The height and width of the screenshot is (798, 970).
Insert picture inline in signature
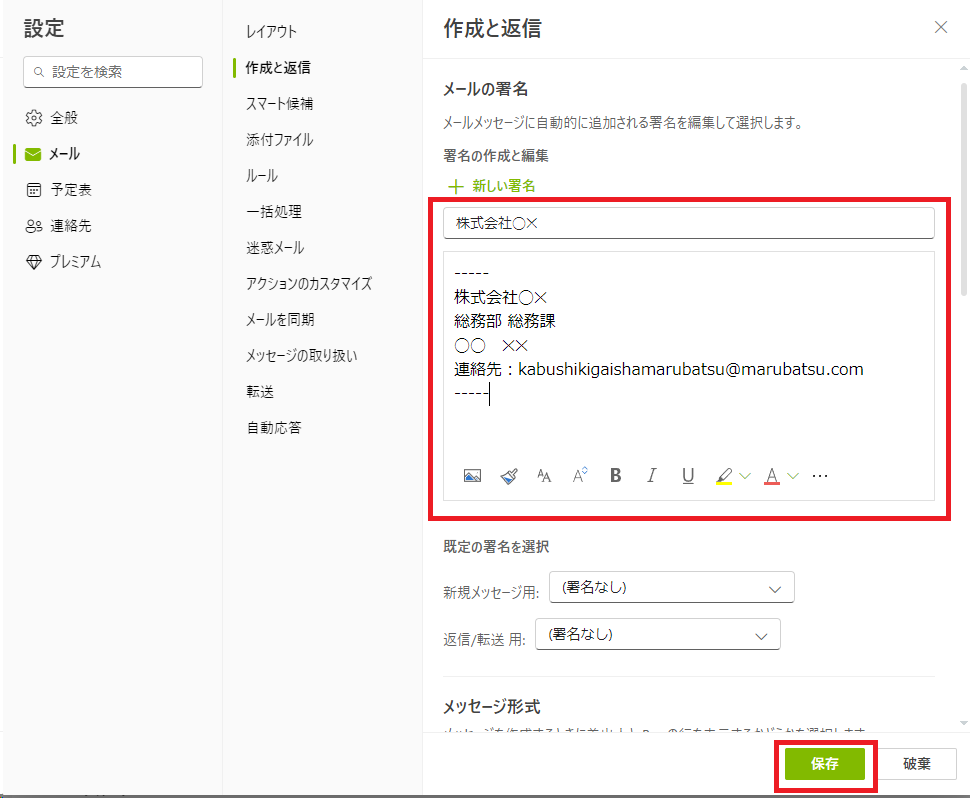coord(473,476)
